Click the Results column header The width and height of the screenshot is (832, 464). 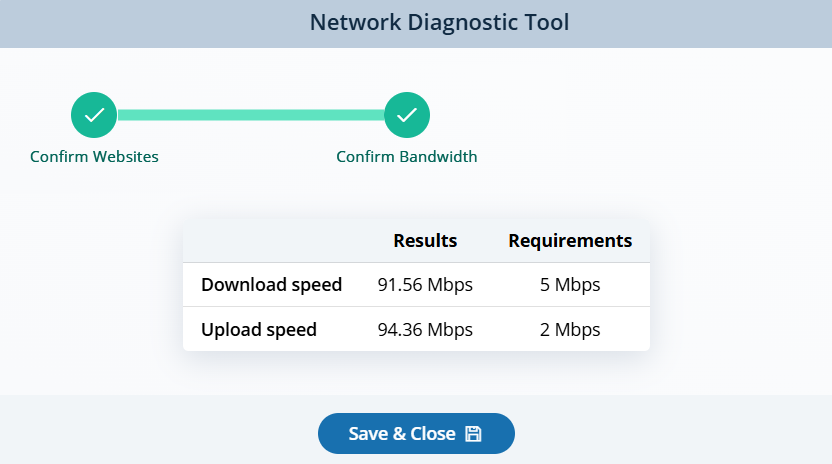coord(425,241)
